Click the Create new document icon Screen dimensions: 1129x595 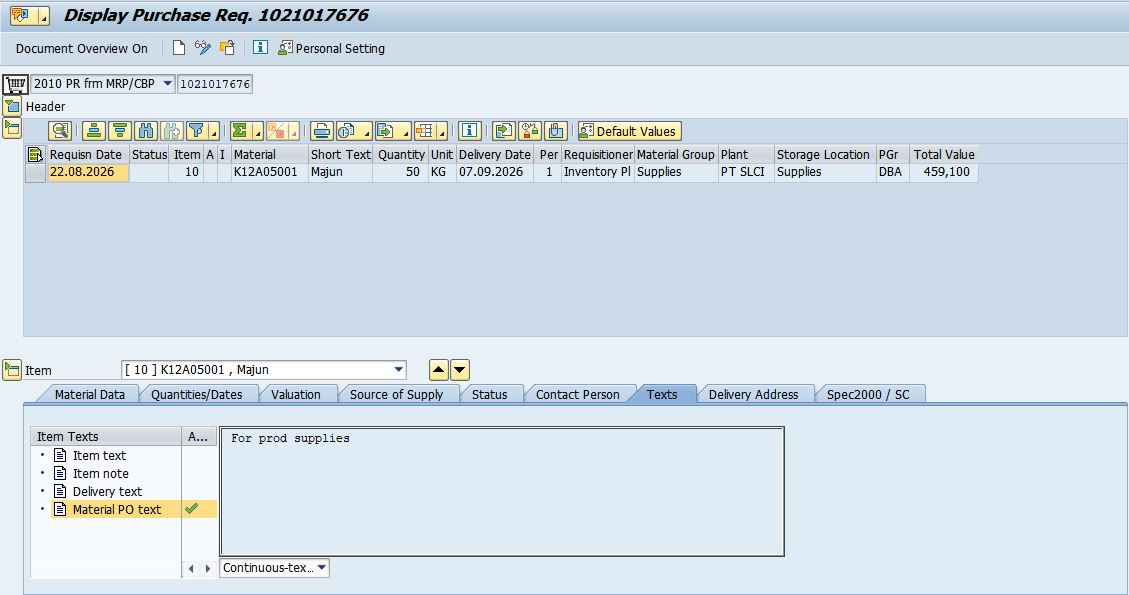pos(179,48)
